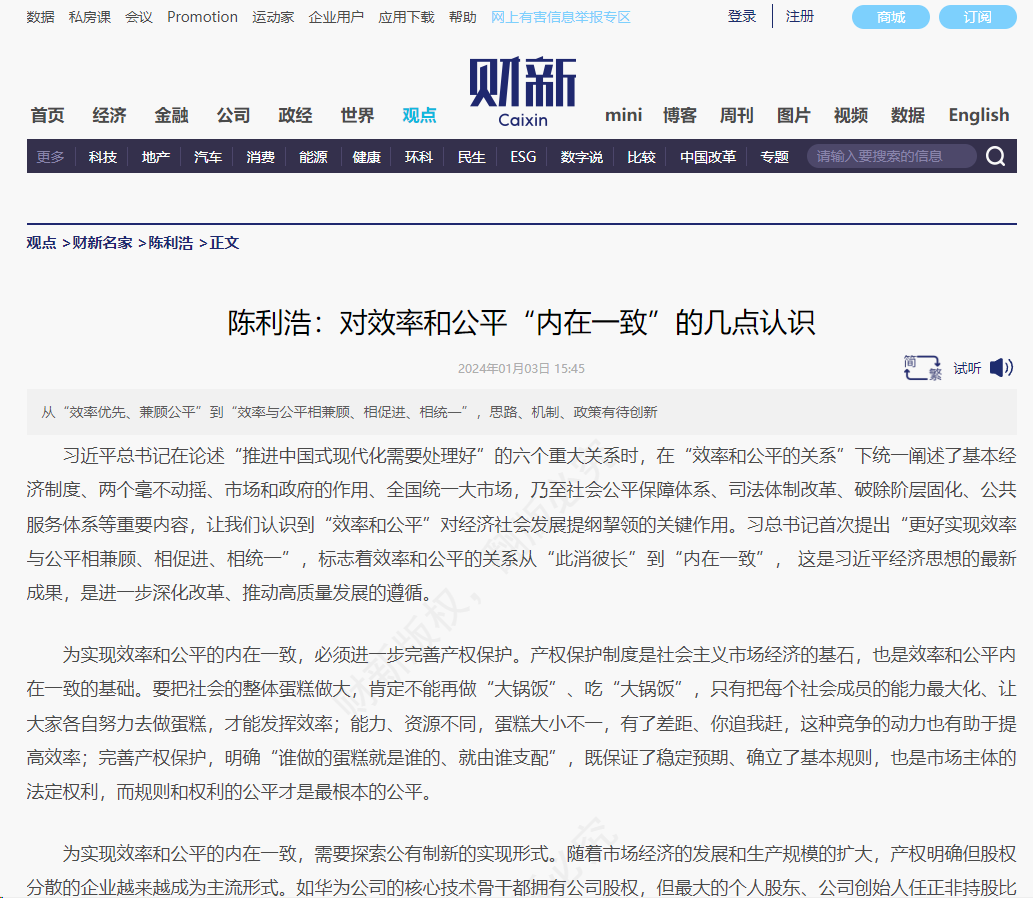1033x898 pixels.
Task: Click the 注册 registration link
Action: tap(800, 16)
